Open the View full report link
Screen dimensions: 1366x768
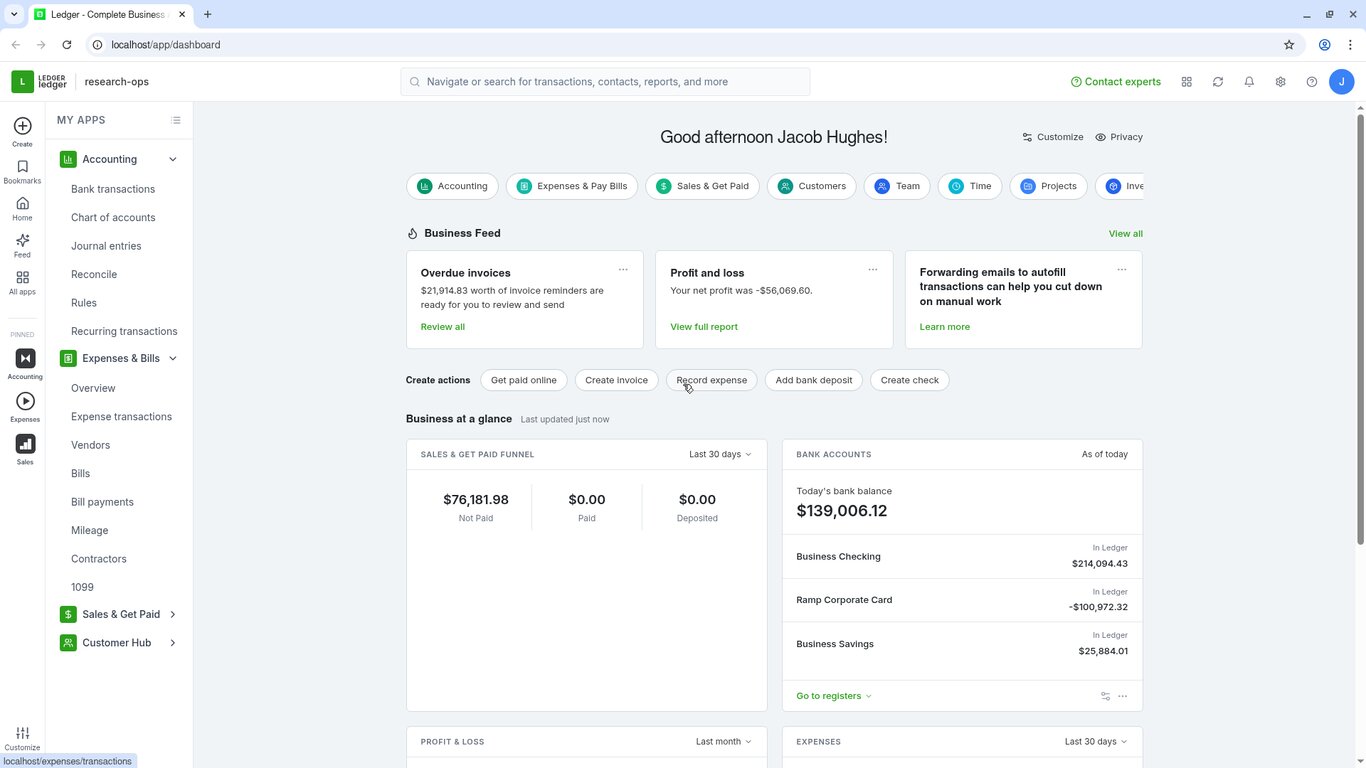click(x=704, y=327)
